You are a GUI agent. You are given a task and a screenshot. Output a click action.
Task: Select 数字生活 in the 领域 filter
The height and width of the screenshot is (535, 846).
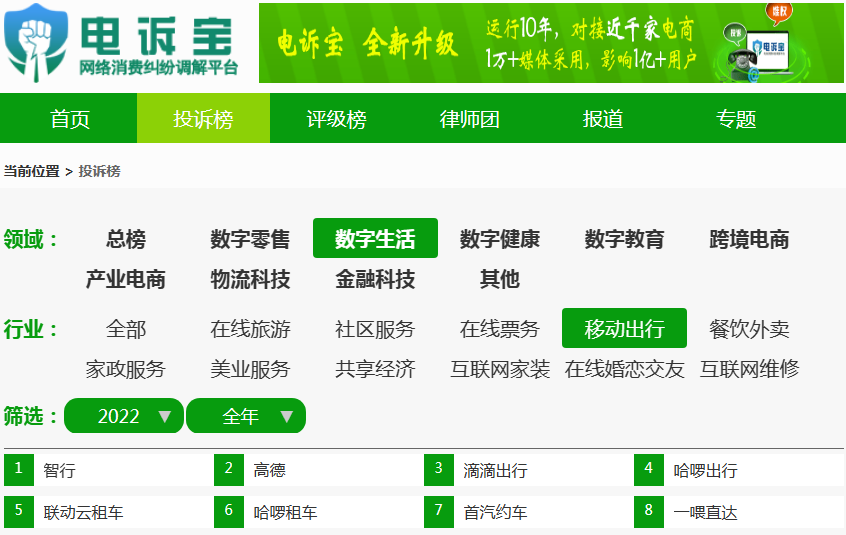coord(375,238)
